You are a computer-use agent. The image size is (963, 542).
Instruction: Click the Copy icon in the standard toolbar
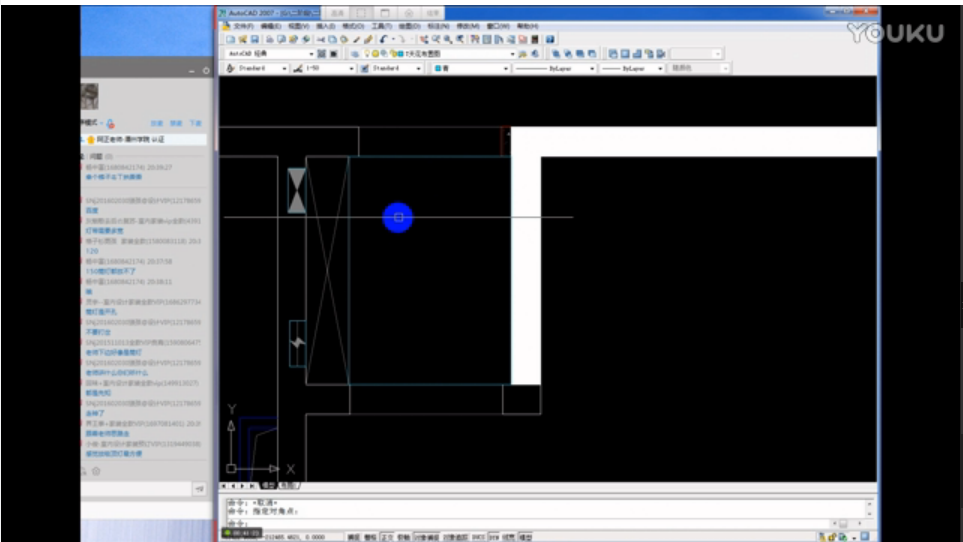pos(332,39)
